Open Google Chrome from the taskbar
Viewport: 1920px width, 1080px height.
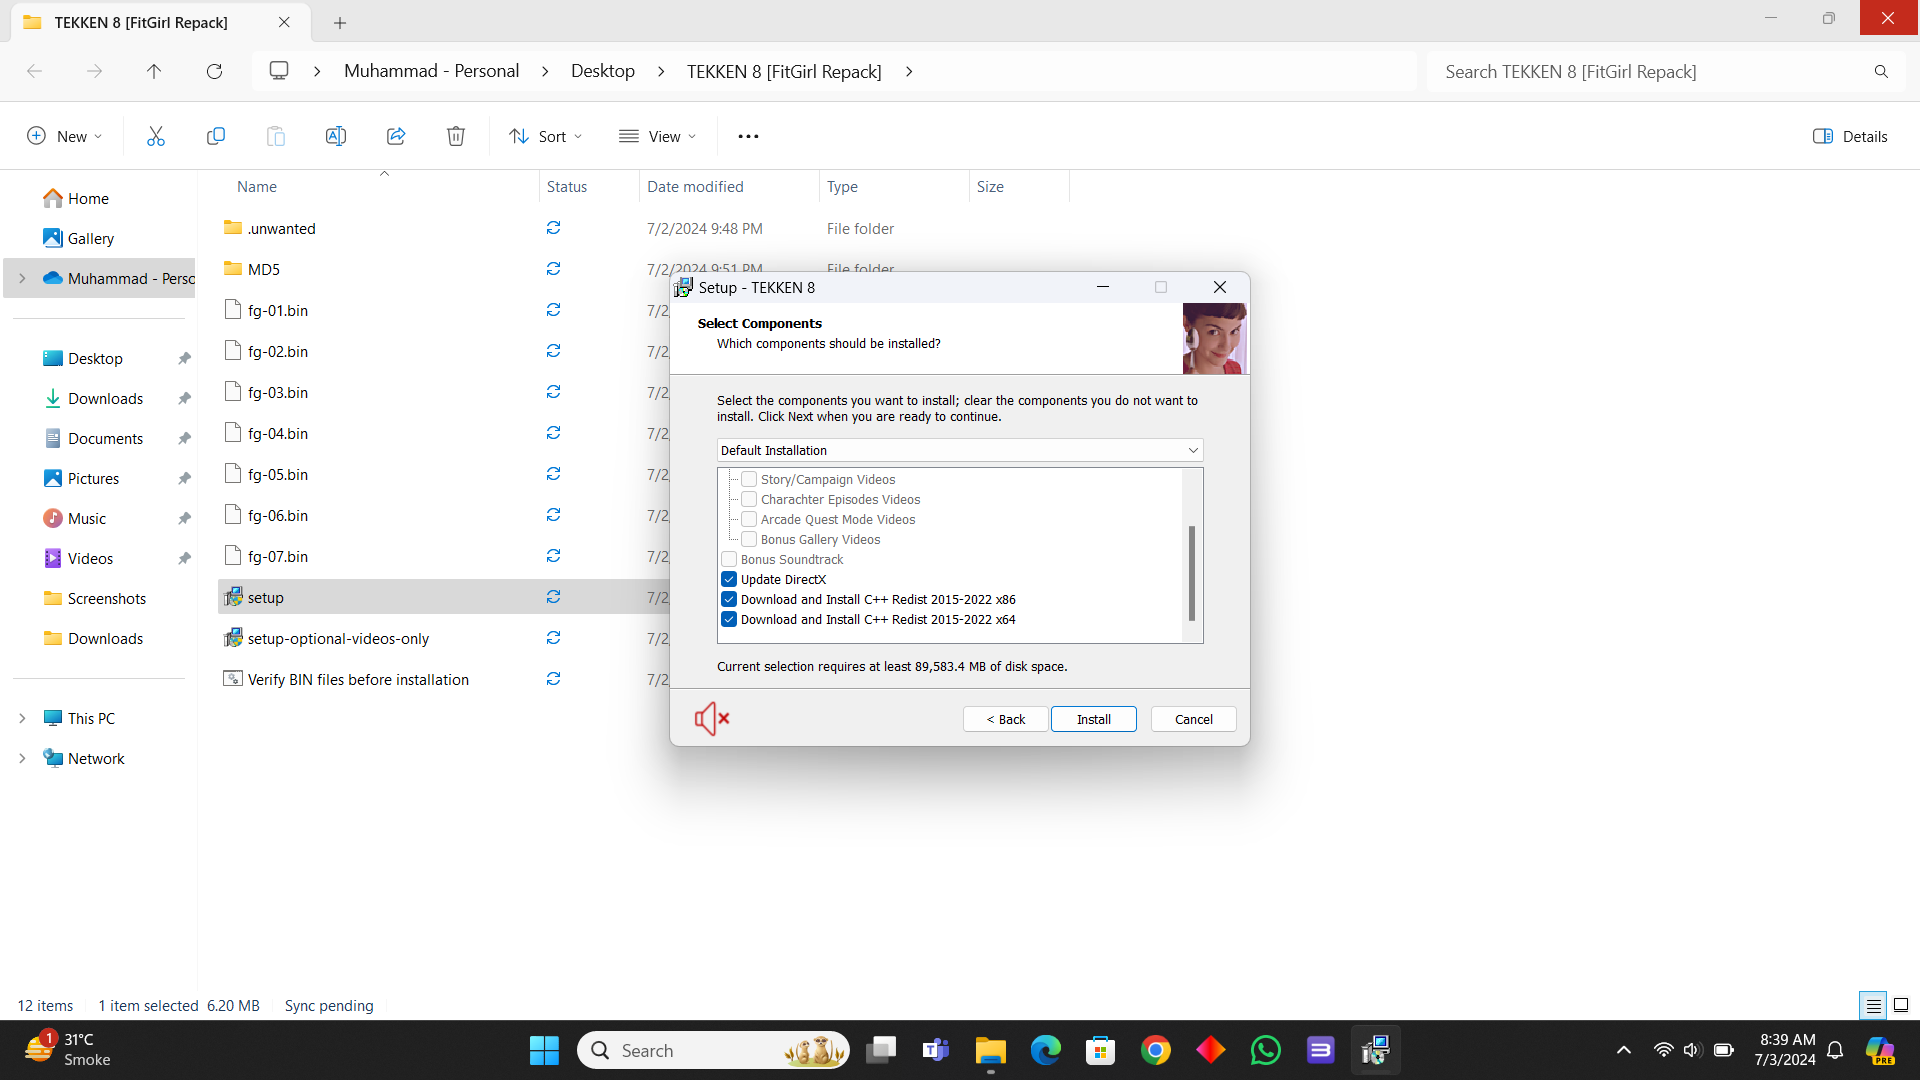pos(1155,1050)
